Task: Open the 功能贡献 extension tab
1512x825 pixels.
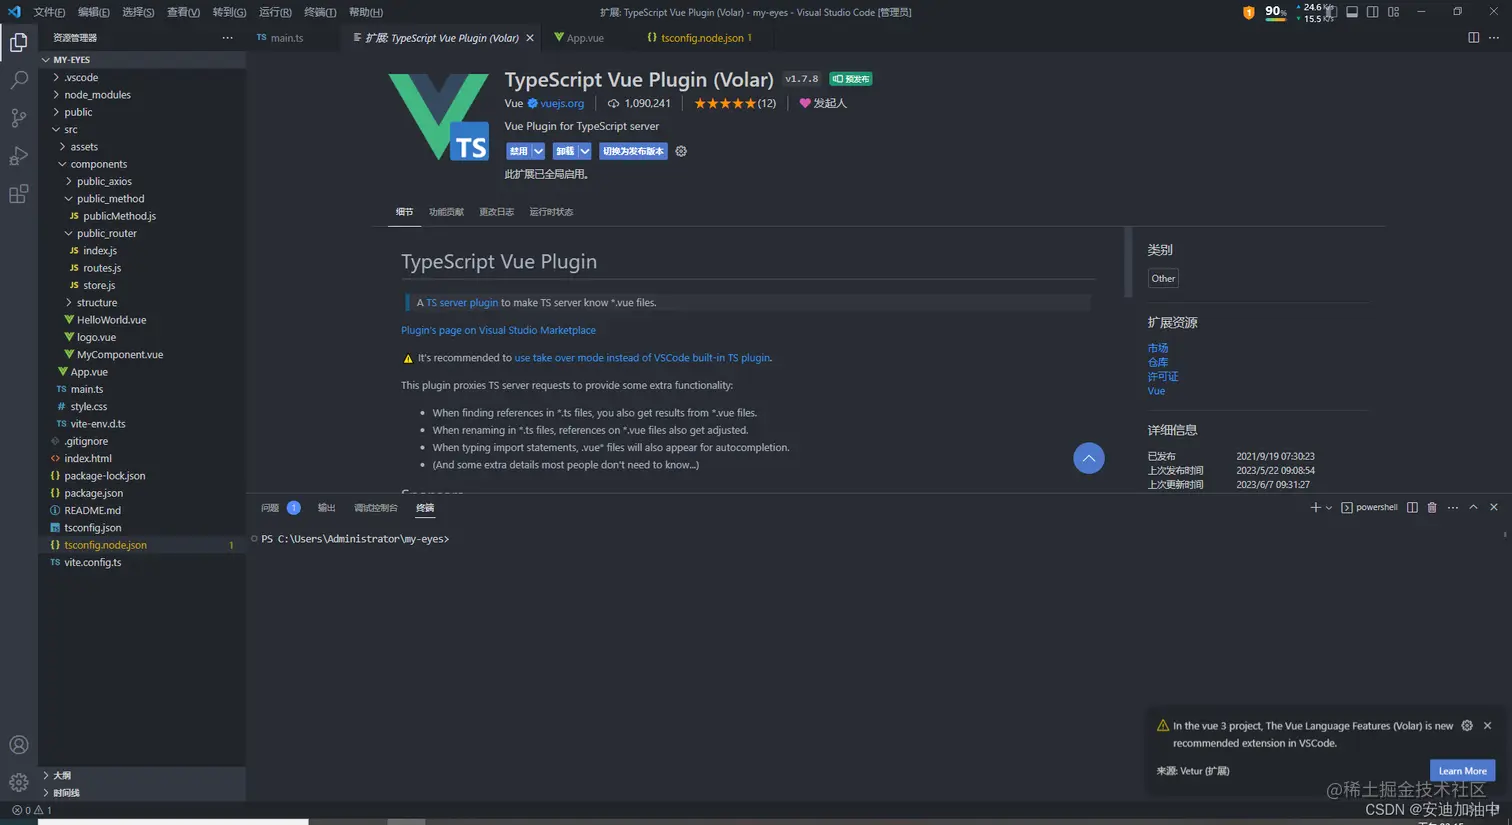Action: (x=446, y=212)
